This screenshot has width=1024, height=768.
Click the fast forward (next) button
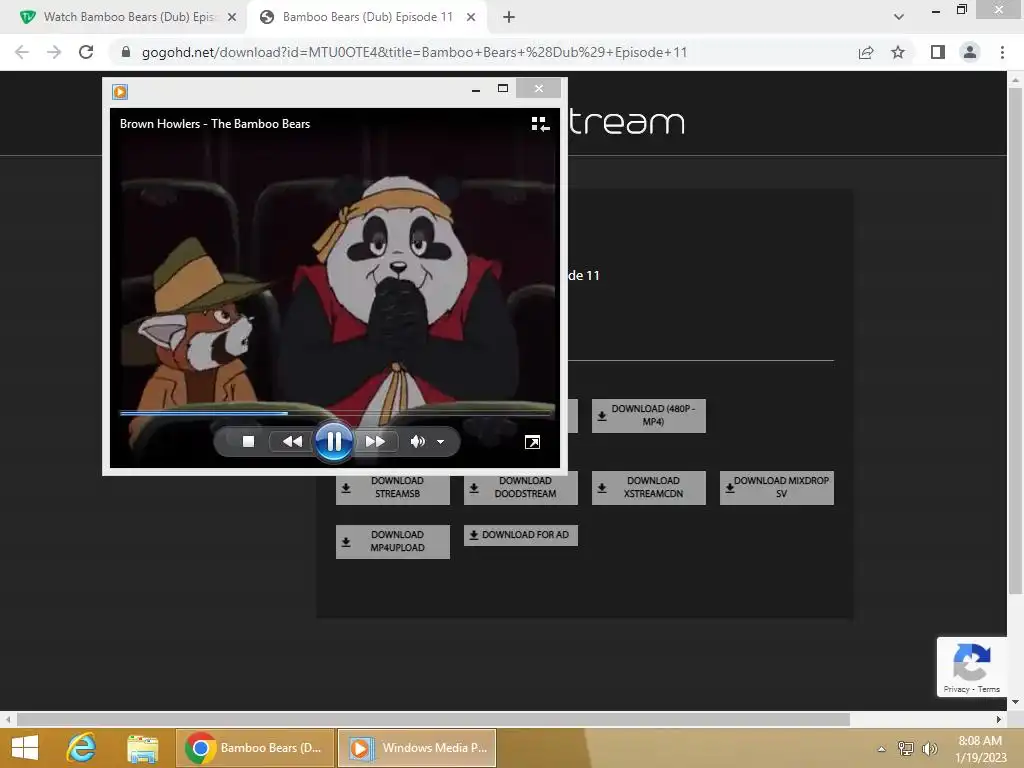tap(375, 442)
